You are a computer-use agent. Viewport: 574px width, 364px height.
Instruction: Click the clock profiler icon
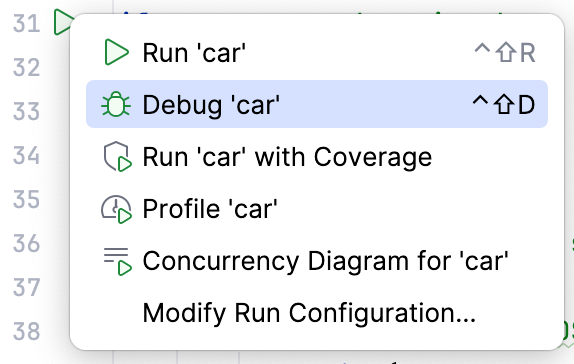pyautogui.click(x=116, y=209)
